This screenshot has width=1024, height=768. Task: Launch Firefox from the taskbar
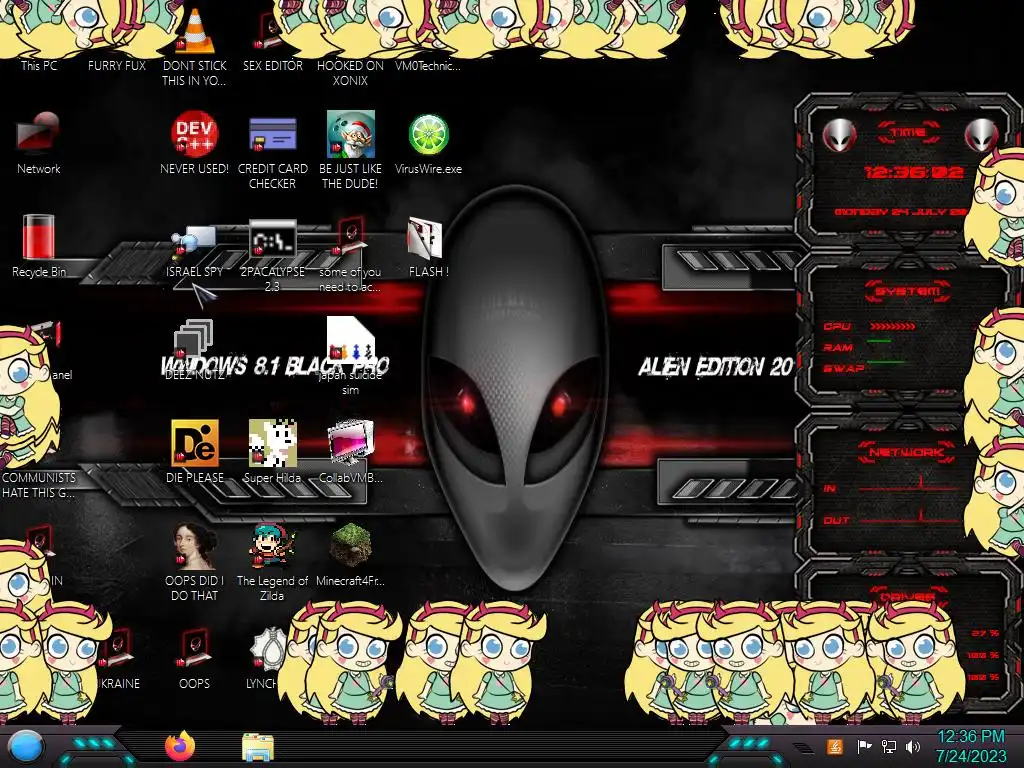[180, 746]
